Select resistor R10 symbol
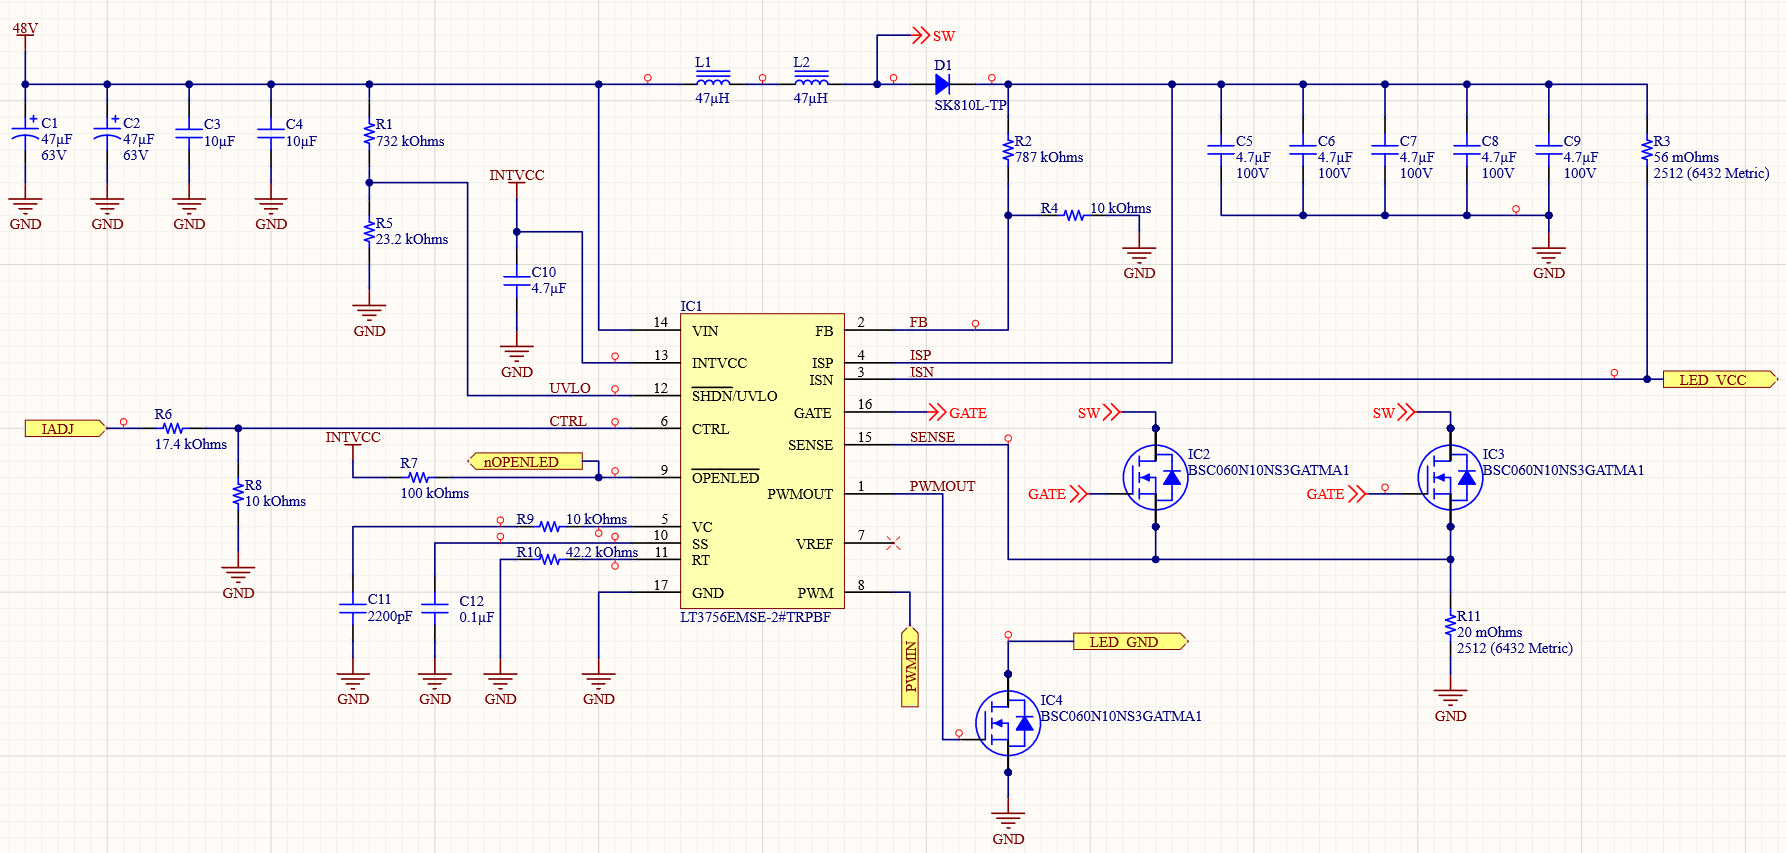 pos(550,560)
